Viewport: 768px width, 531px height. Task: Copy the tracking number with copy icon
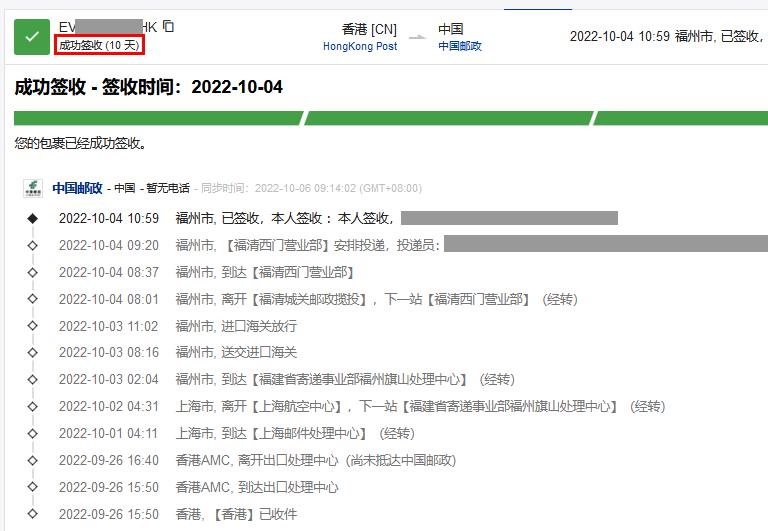click(x=168, y=27)
